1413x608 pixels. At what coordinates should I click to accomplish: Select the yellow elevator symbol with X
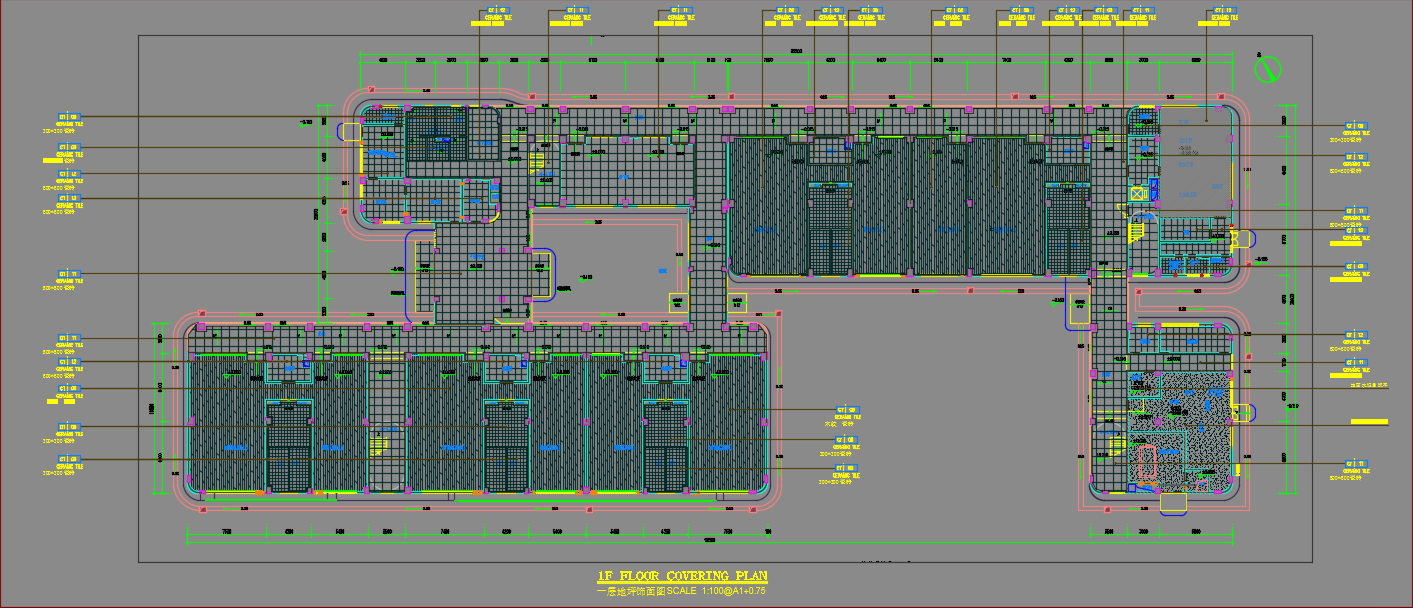pyautogui.click(x=1137, y=193)
